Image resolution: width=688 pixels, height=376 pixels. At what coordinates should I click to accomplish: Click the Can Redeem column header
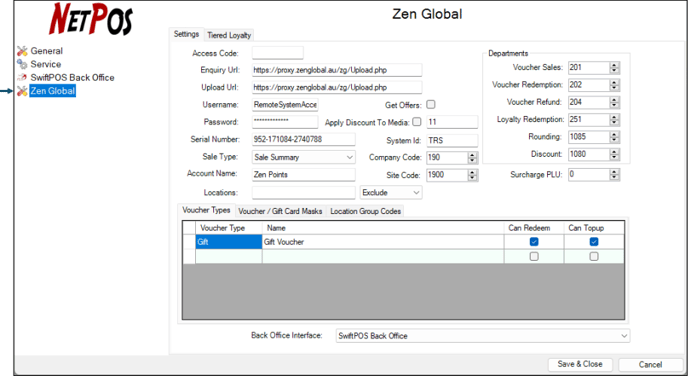(x=534, y=228)
